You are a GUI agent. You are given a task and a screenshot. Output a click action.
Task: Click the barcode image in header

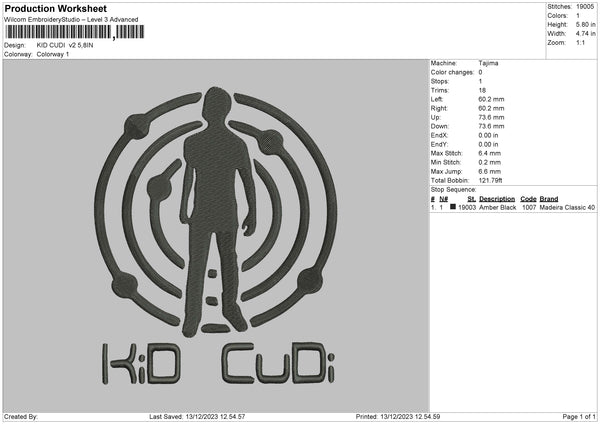point(75,32)
